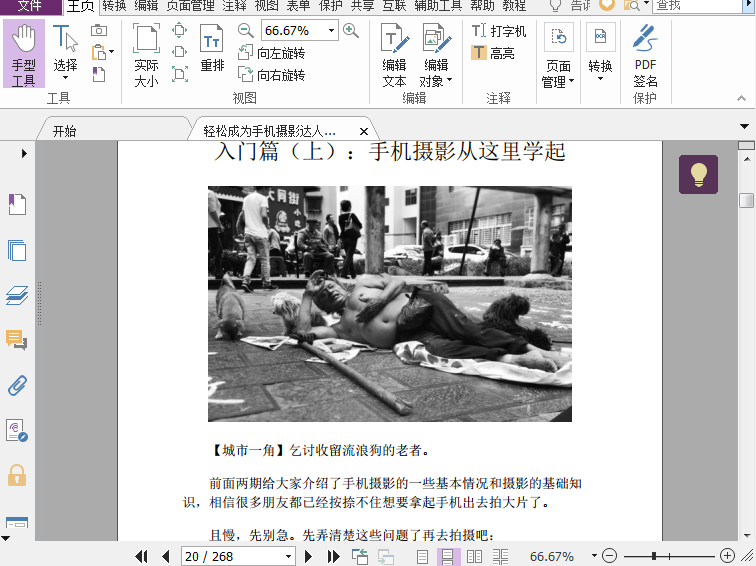Open the Bookmarks panel in the sidebar

click(x=17, y=204)
